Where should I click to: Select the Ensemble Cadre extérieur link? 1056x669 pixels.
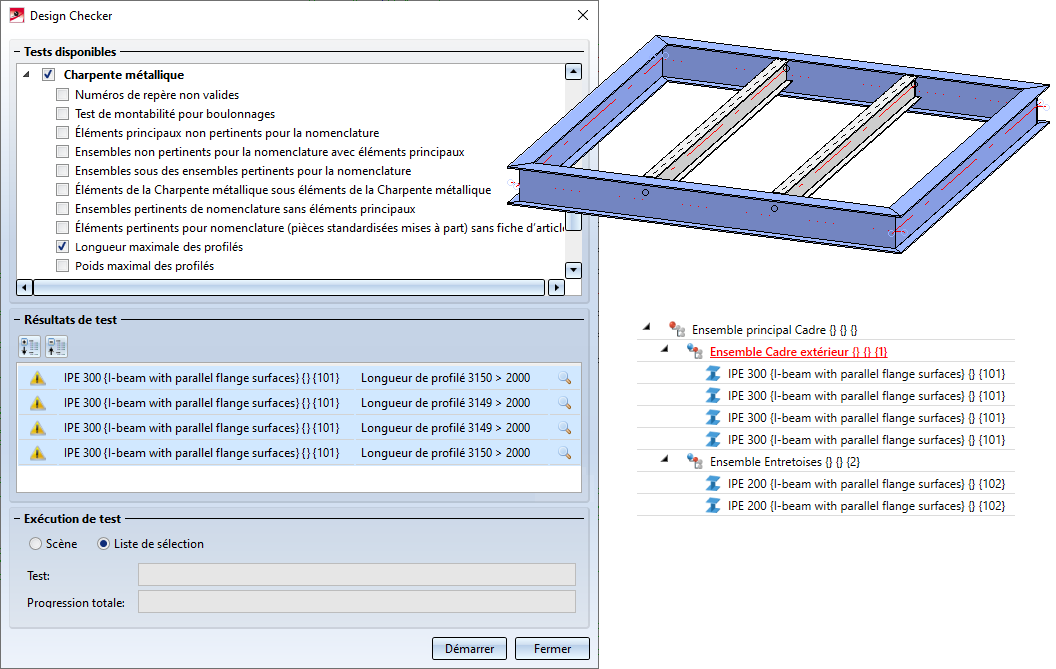[798, 352]
